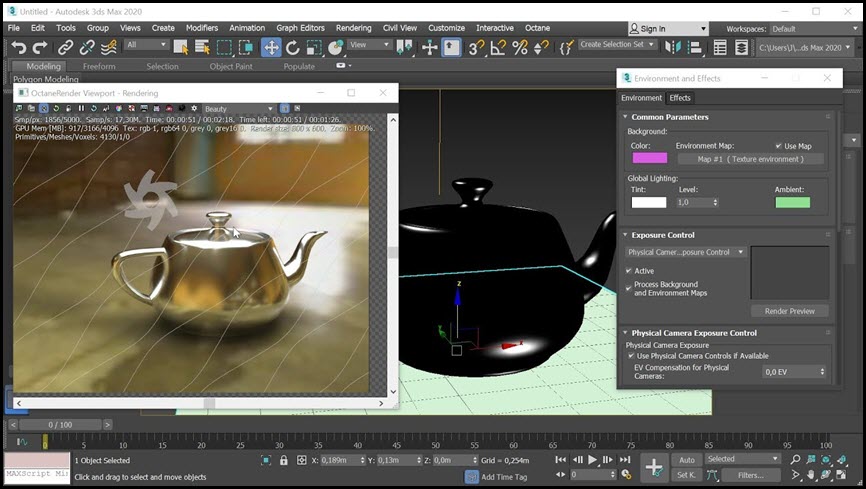Open the magenta background Color swatch
This screenshot has height=489, width=866.
point(650,158)
